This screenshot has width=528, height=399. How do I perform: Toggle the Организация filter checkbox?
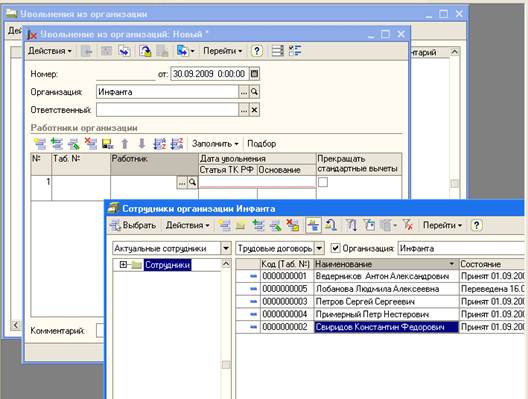coord(335,248)
